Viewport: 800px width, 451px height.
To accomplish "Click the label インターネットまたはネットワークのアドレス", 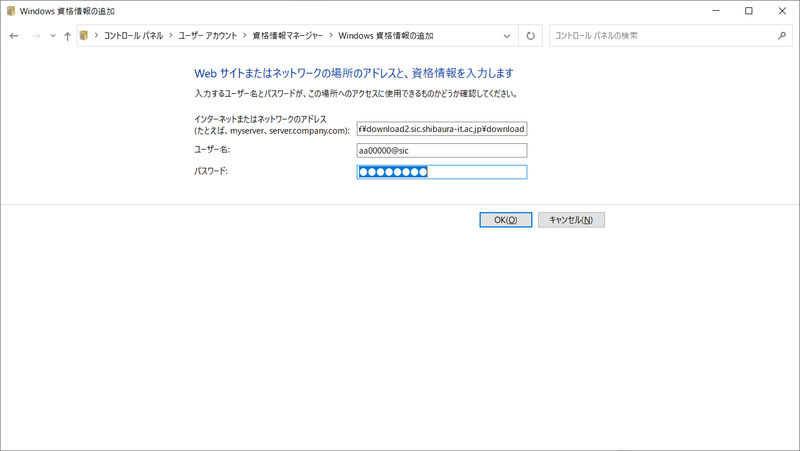I will click(x=260, y=119).
